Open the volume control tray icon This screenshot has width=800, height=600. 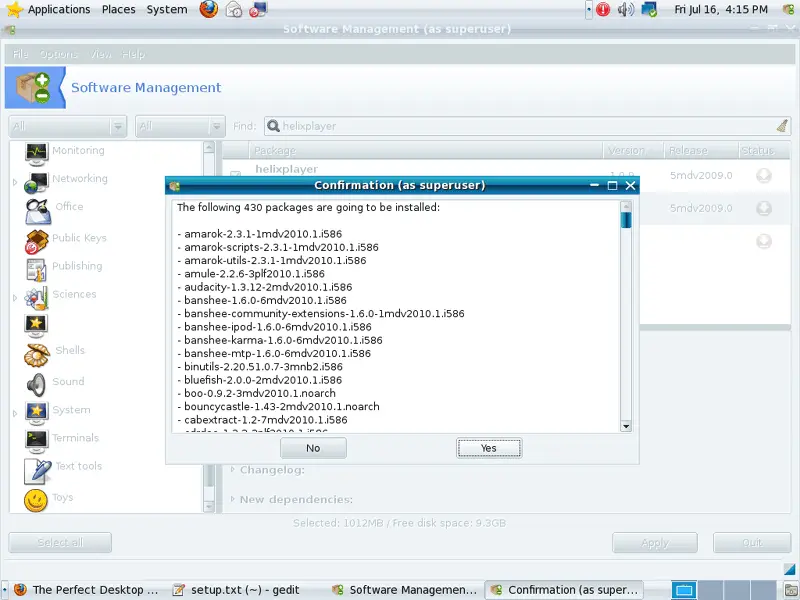pos(626,9)
